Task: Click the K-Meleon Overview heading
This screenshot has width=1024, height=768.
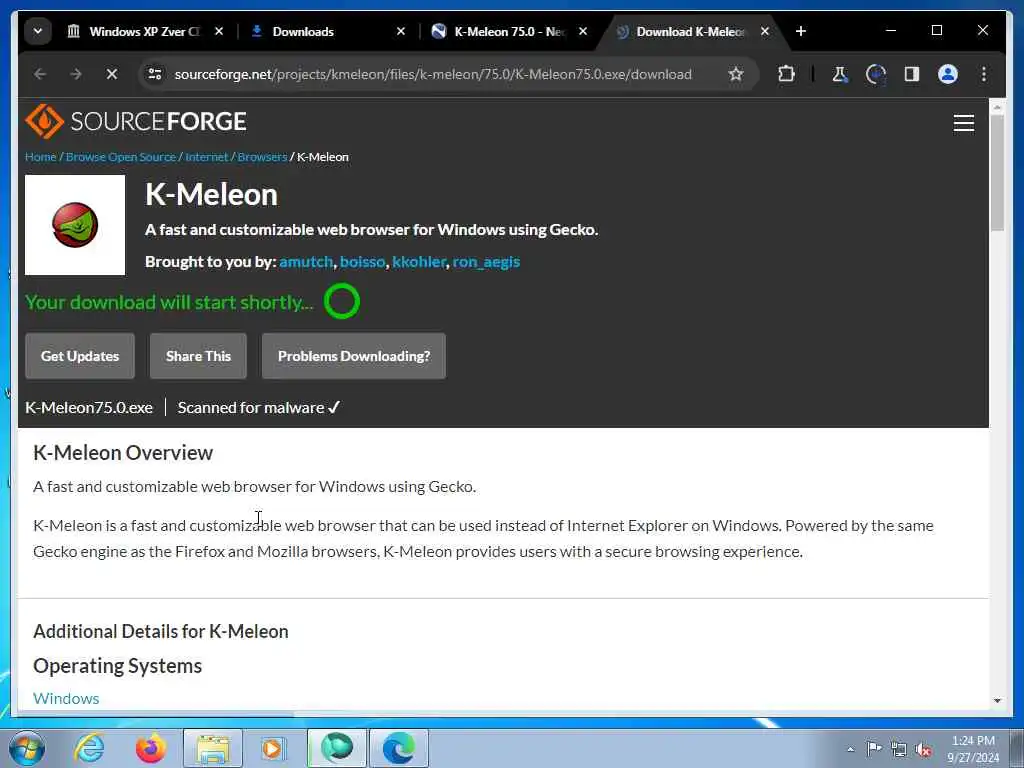Action: coord(123,453)
